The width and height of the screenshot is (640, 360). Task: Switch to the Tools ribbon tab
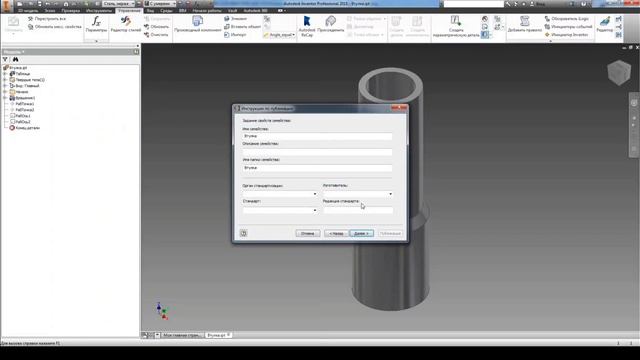(x=99, y=11)
